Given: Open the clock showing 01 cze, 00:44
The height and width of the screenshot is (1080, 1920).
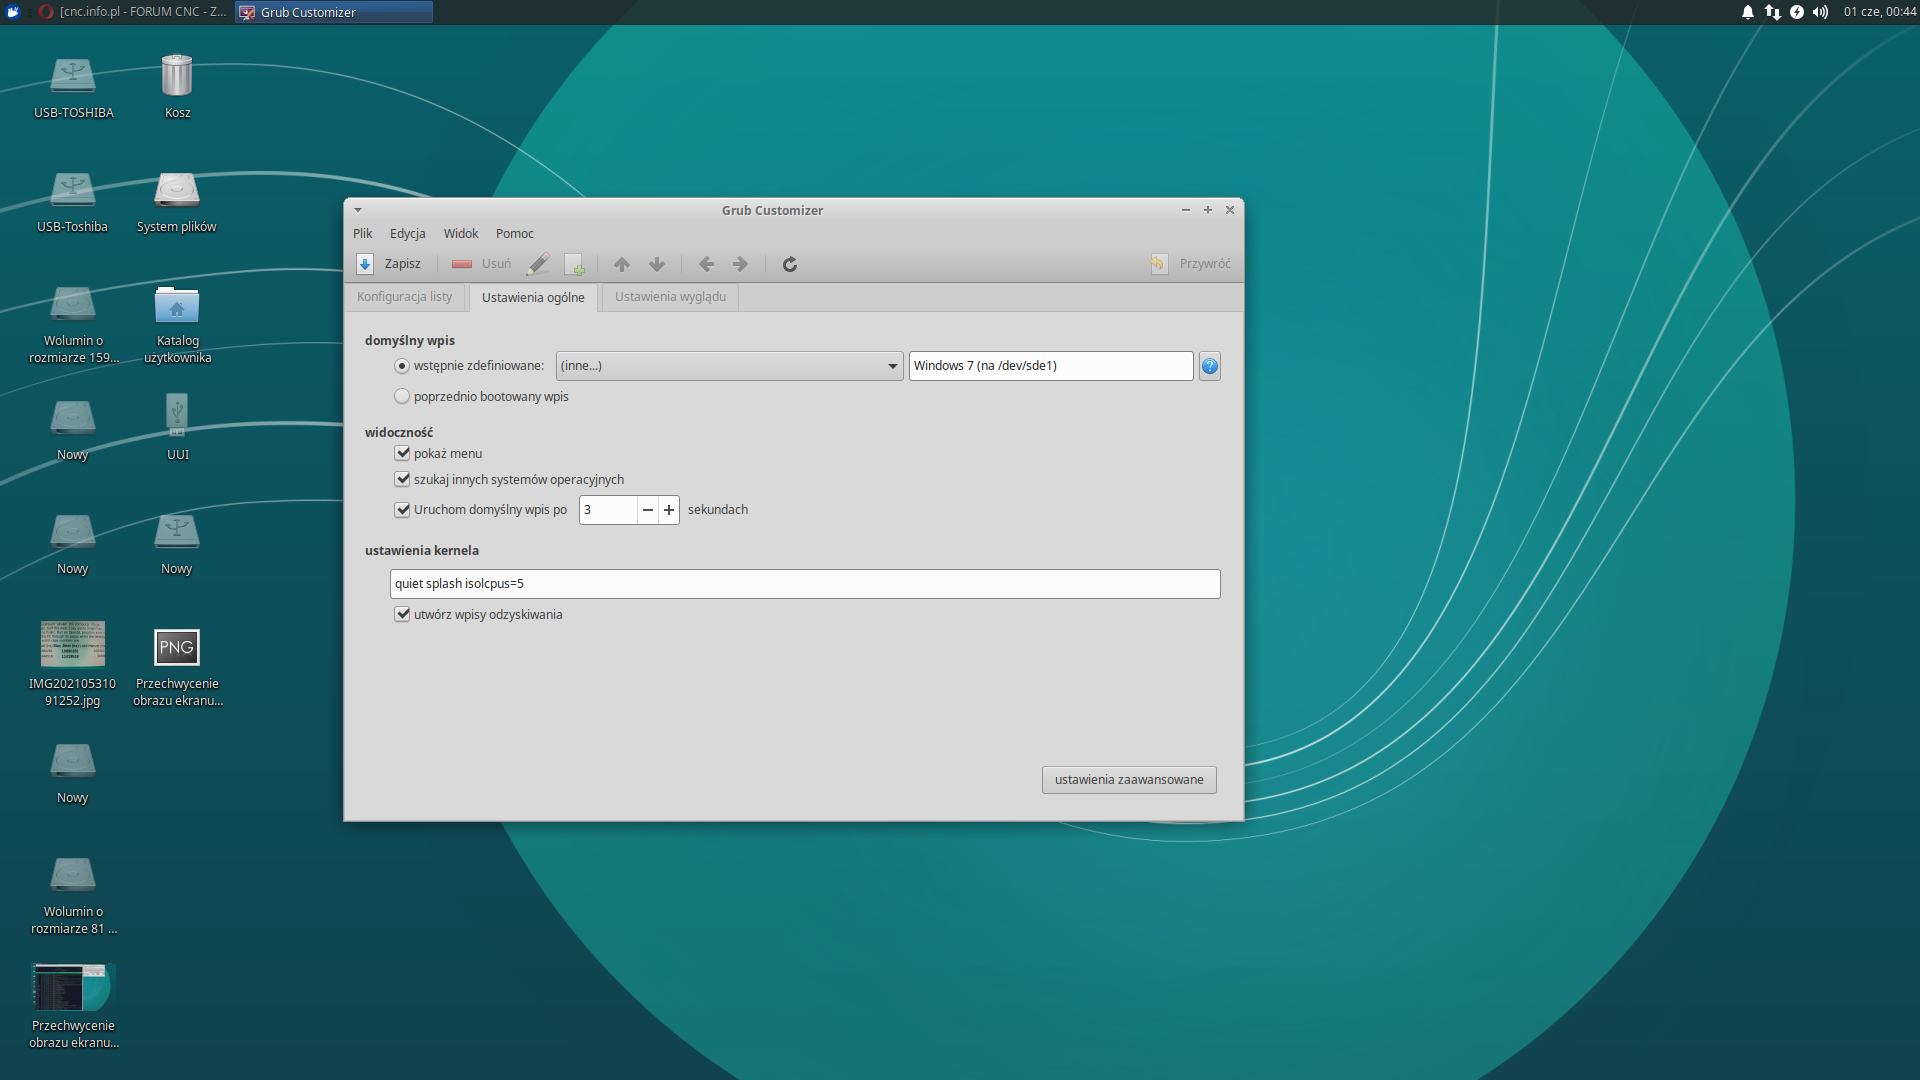Looking at the screenshot, I should pyautogui.click(x=1880, y=12).
